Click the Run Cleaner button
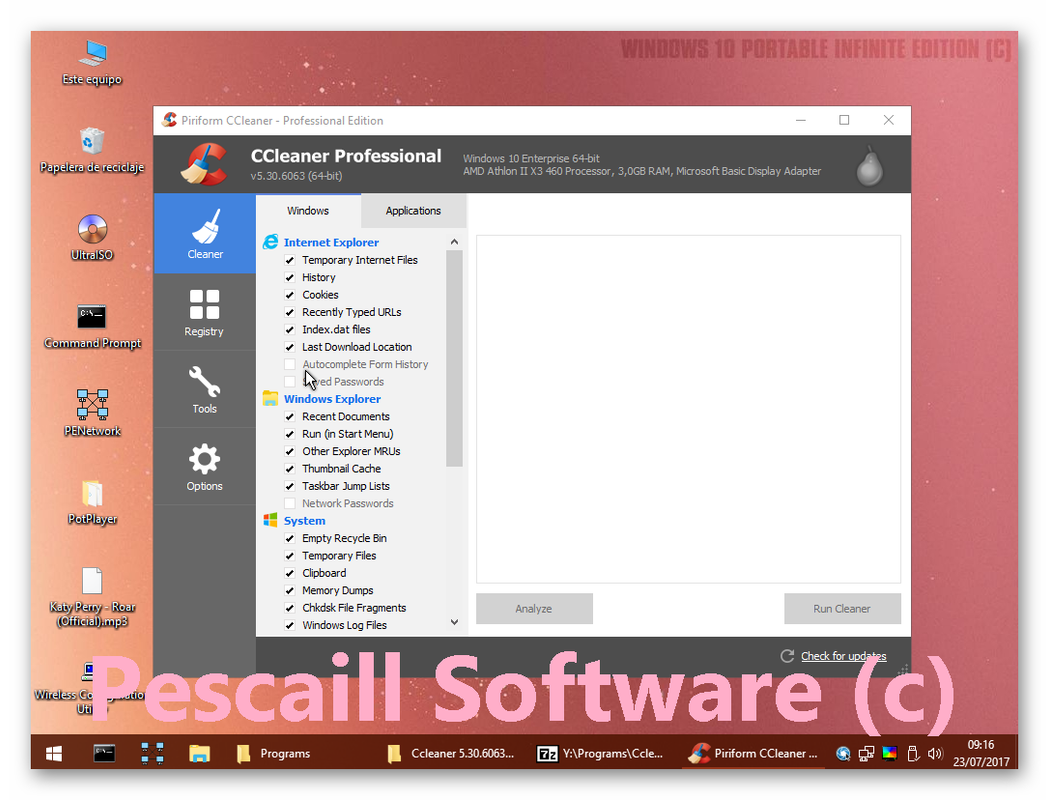Image resolution: width=1049 pixels, height=800 pixels. (842, 609)
